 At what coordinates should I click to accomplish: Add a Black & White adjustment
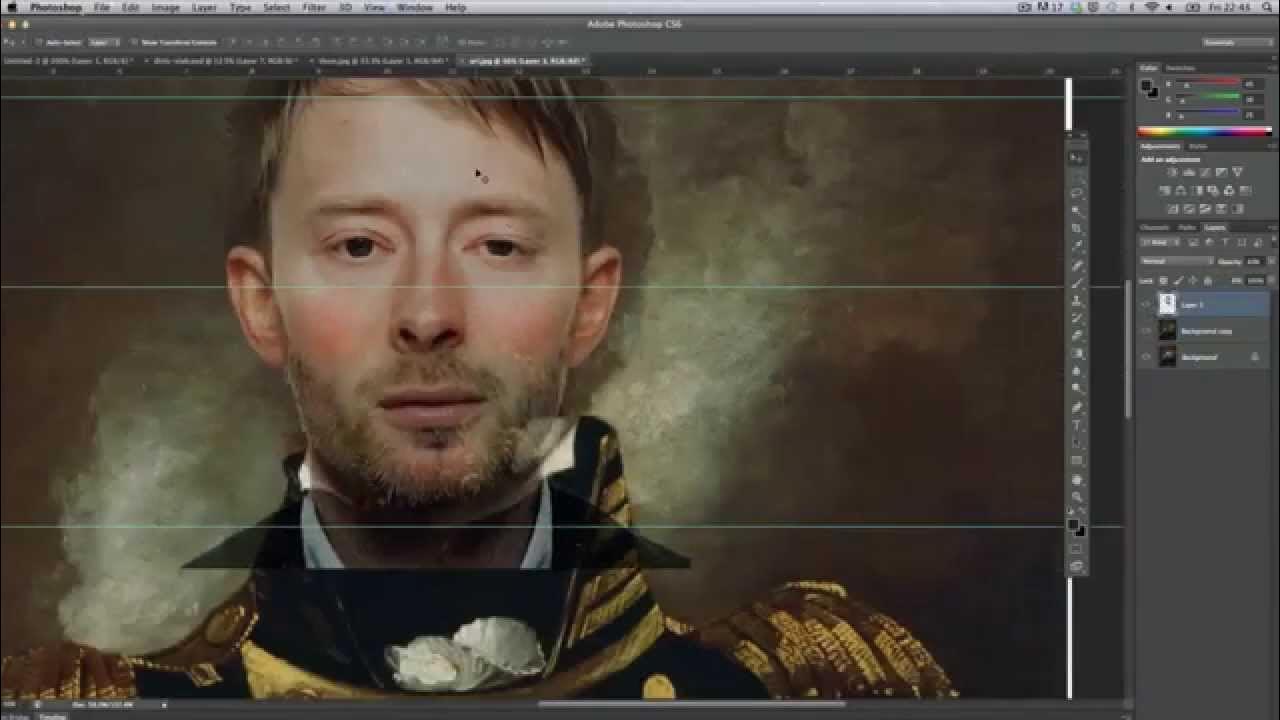click(1196, 190)
